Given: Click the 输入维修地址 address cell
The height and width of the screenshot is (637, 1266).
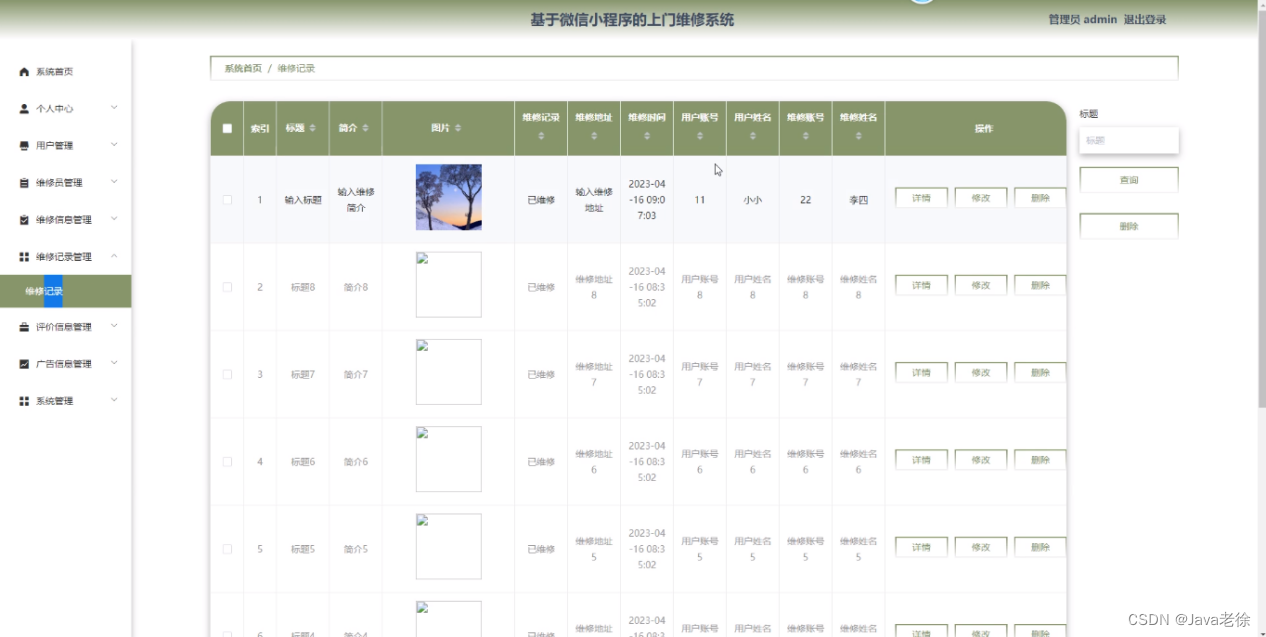Looking at the screenshot, I should [594, 200].
